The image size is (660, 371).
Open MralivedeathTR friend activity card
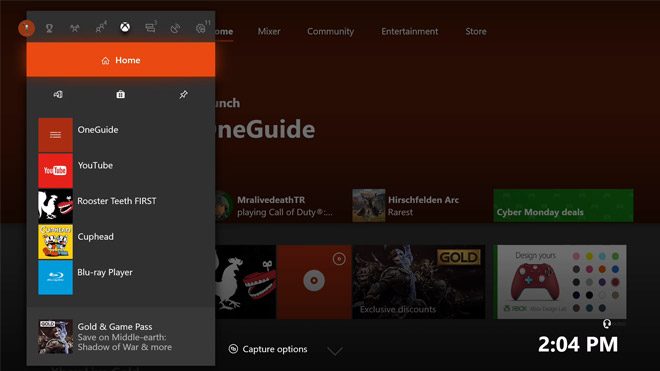coord(276,206)
